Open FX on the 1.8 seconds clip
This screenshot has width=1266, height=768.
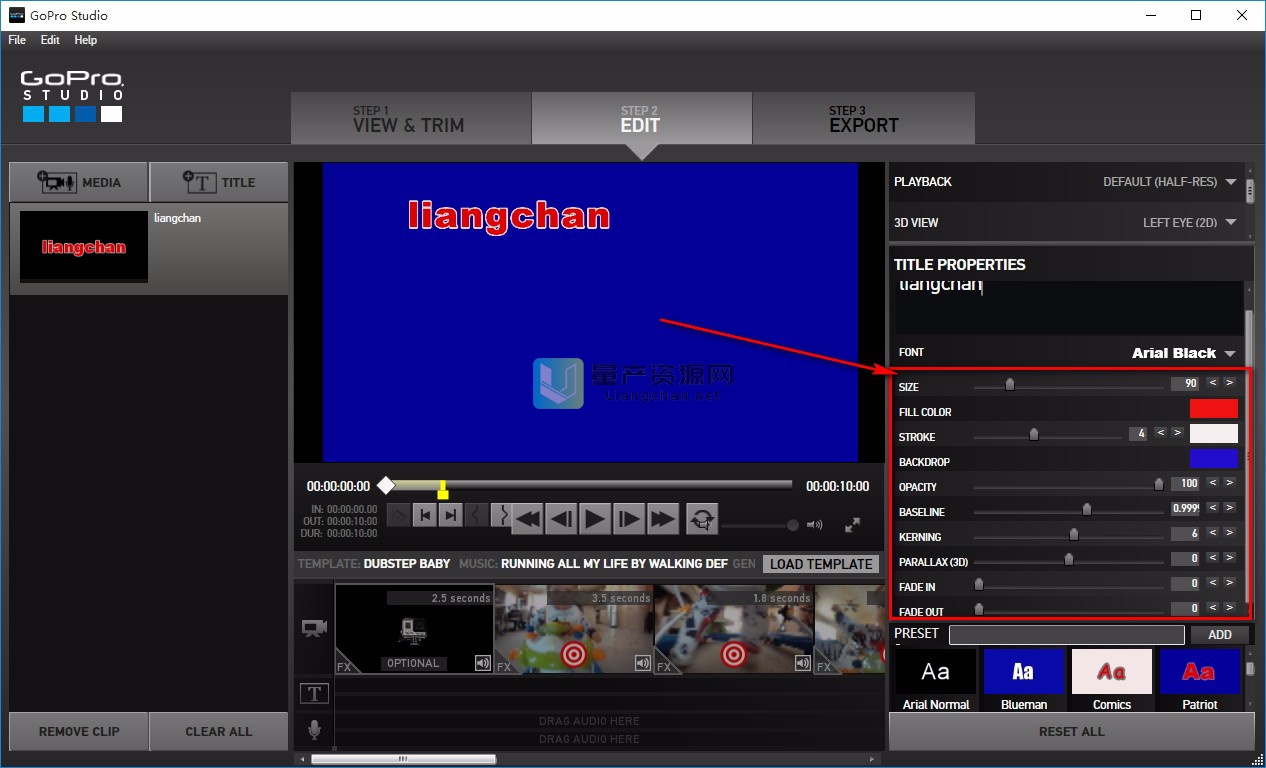(664, 666)
